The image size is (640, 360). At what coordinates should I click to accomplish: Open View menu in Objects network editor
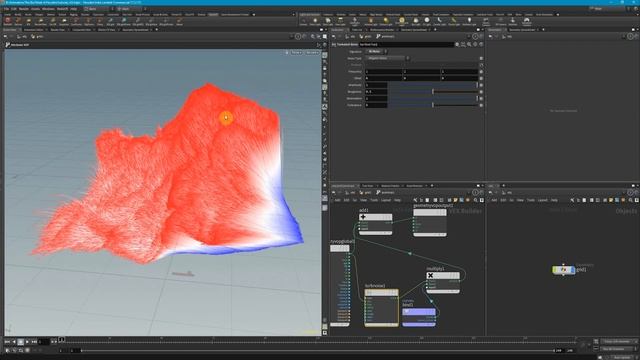(520, 200)
